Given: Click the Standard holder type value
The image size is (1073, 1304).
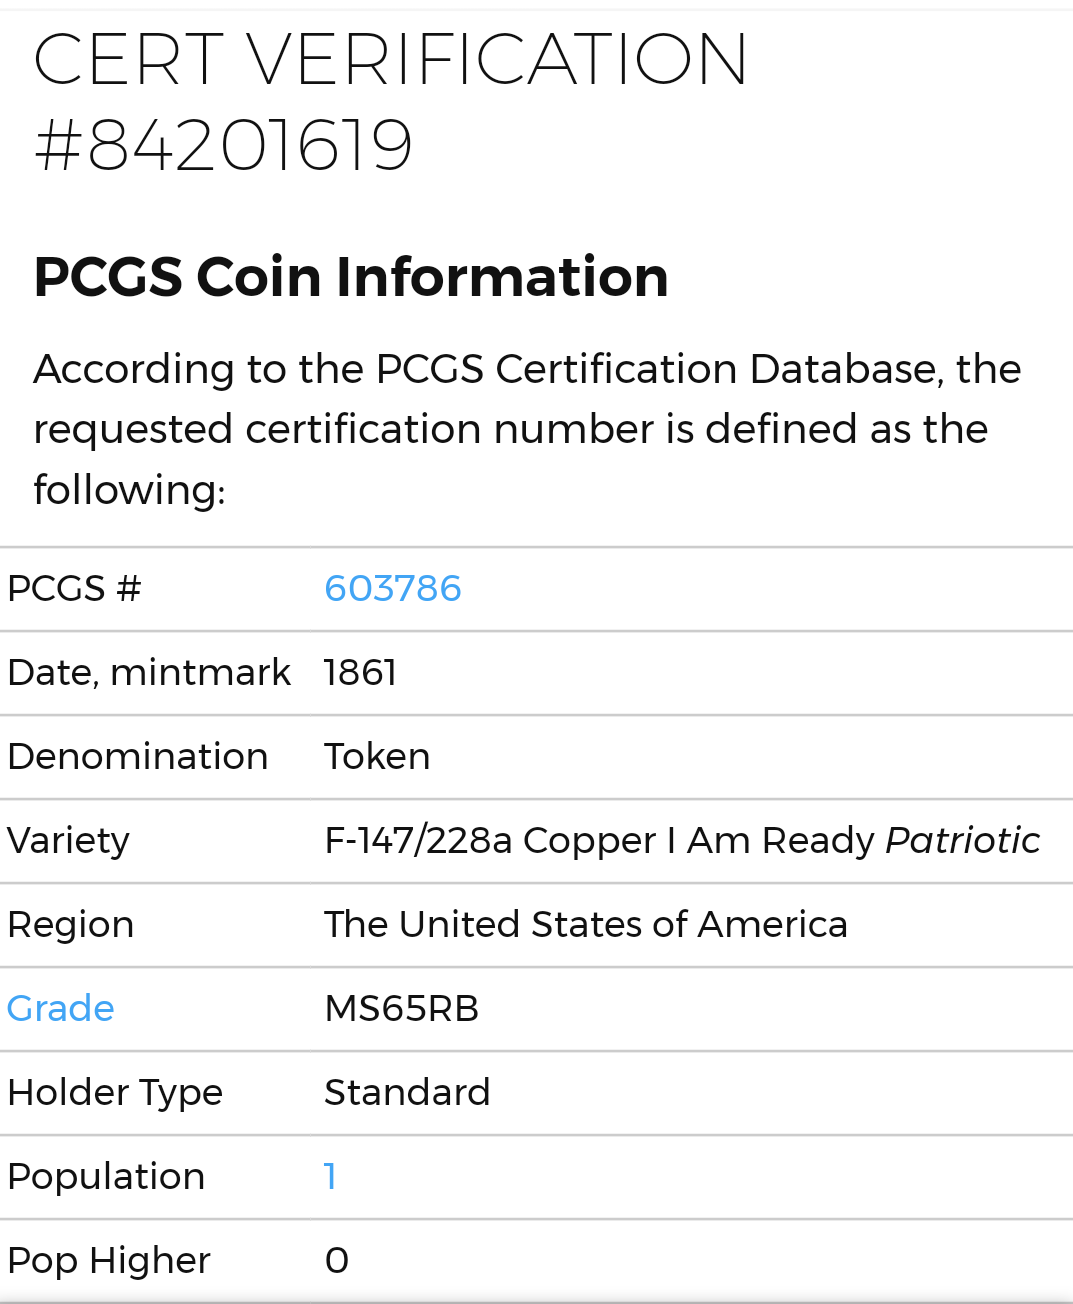Looking at the screenshot, I should click(407, 1093).
